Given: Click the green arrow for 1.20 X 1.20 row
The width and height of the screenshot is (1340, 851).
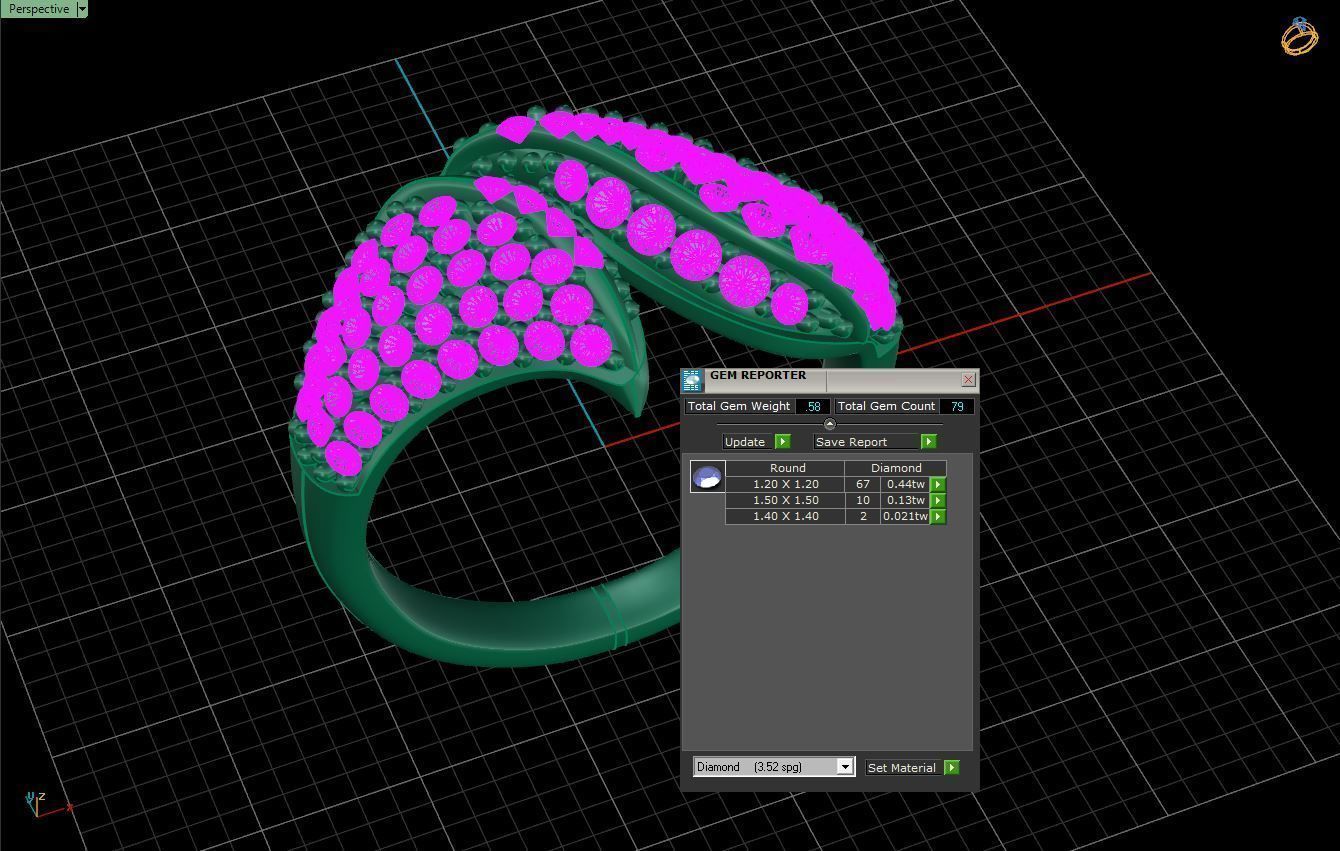Looking at the screenshot, I should coord(938,484).
